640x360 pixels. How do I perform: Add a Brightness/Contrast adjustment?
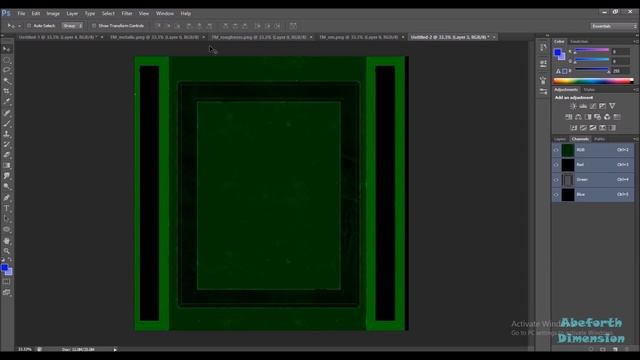pyautogui.click(x=573, y=106)
